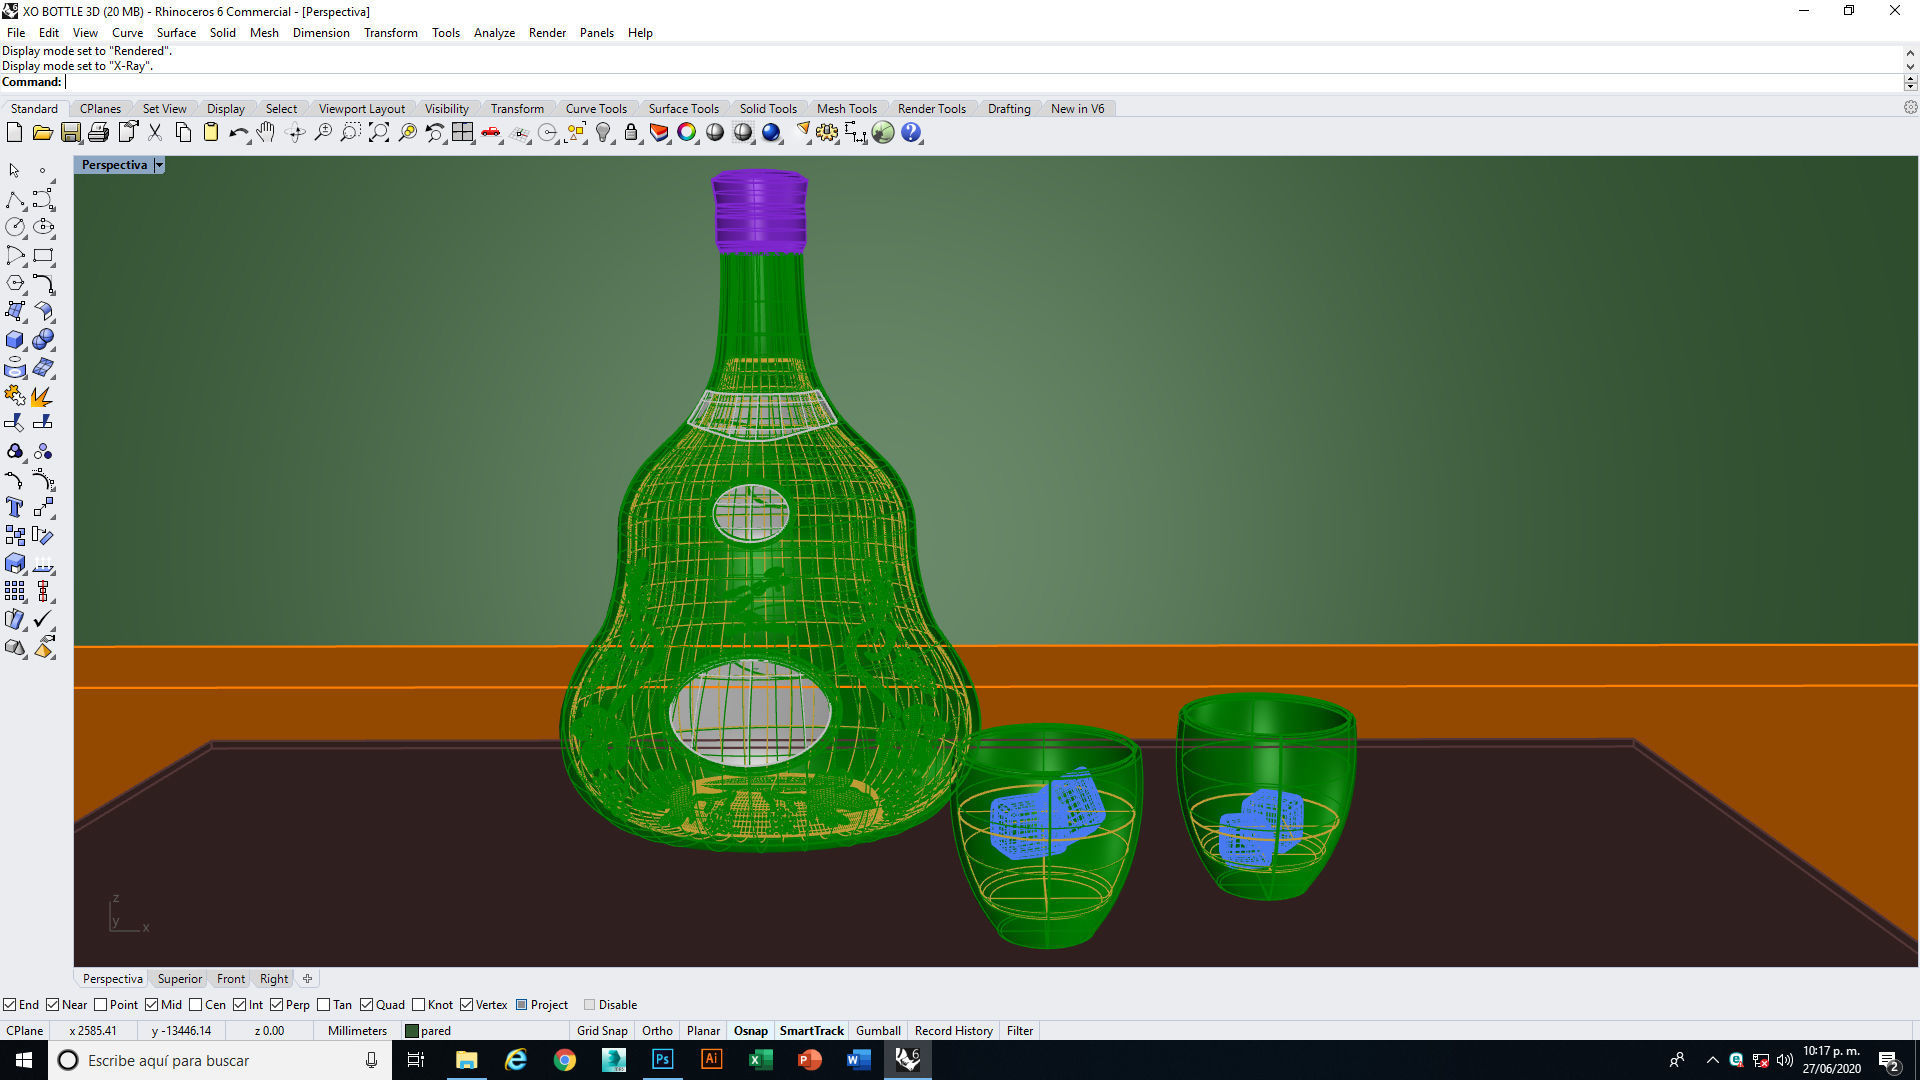This screenshot has width=1920, height=1080.
Task: Toggle the Project osnap checkbox
Action: point(522,1005)
